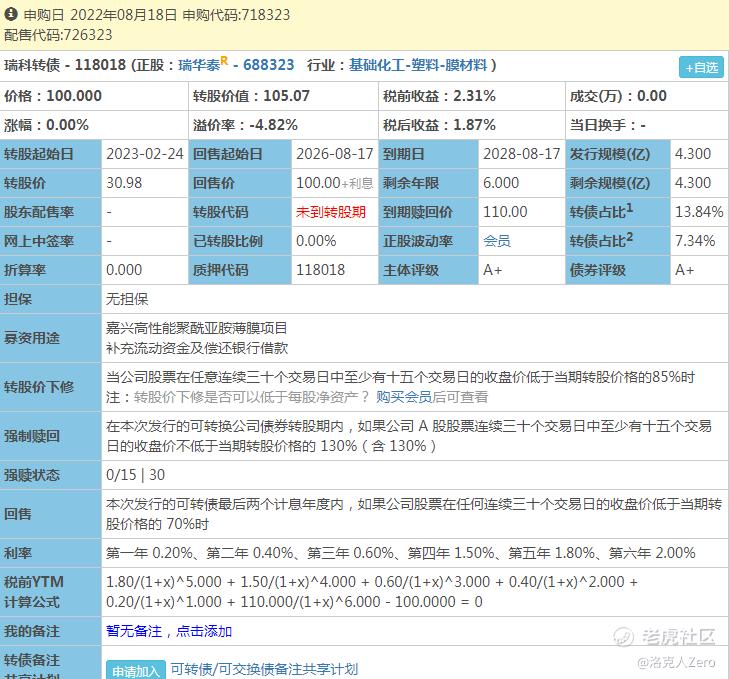This screenshot has width=729, height=679.
Task: Click the 发行规模(亿) value 4.300
Action: pos(693,154)
